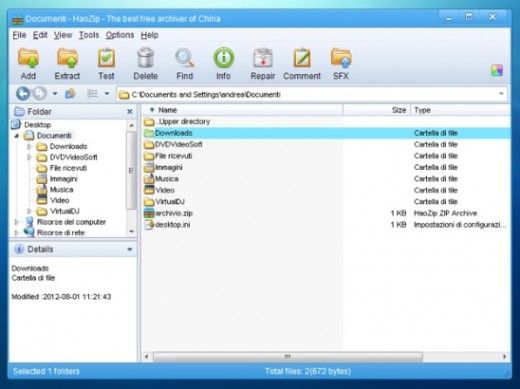Go back with the blue arrow button
Image resolution: width=520 pixels, height=389 pixels.
(23, 94)
